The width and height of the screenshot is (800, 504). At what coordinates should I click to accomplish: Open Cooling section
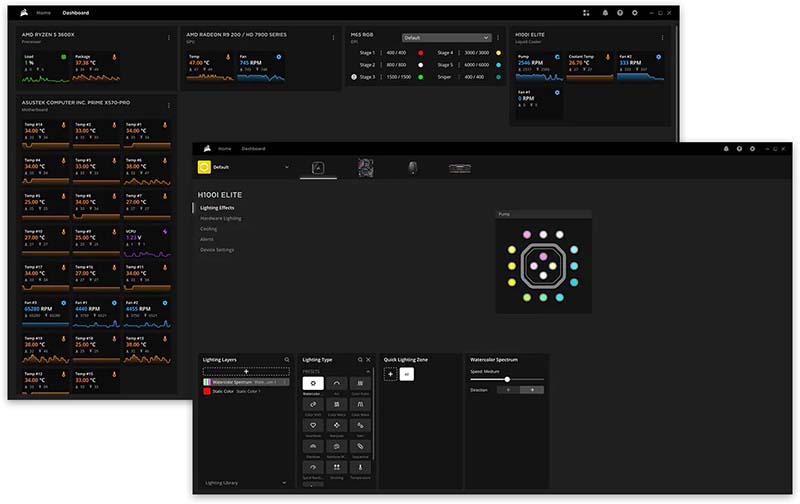(x=208, y=229)
